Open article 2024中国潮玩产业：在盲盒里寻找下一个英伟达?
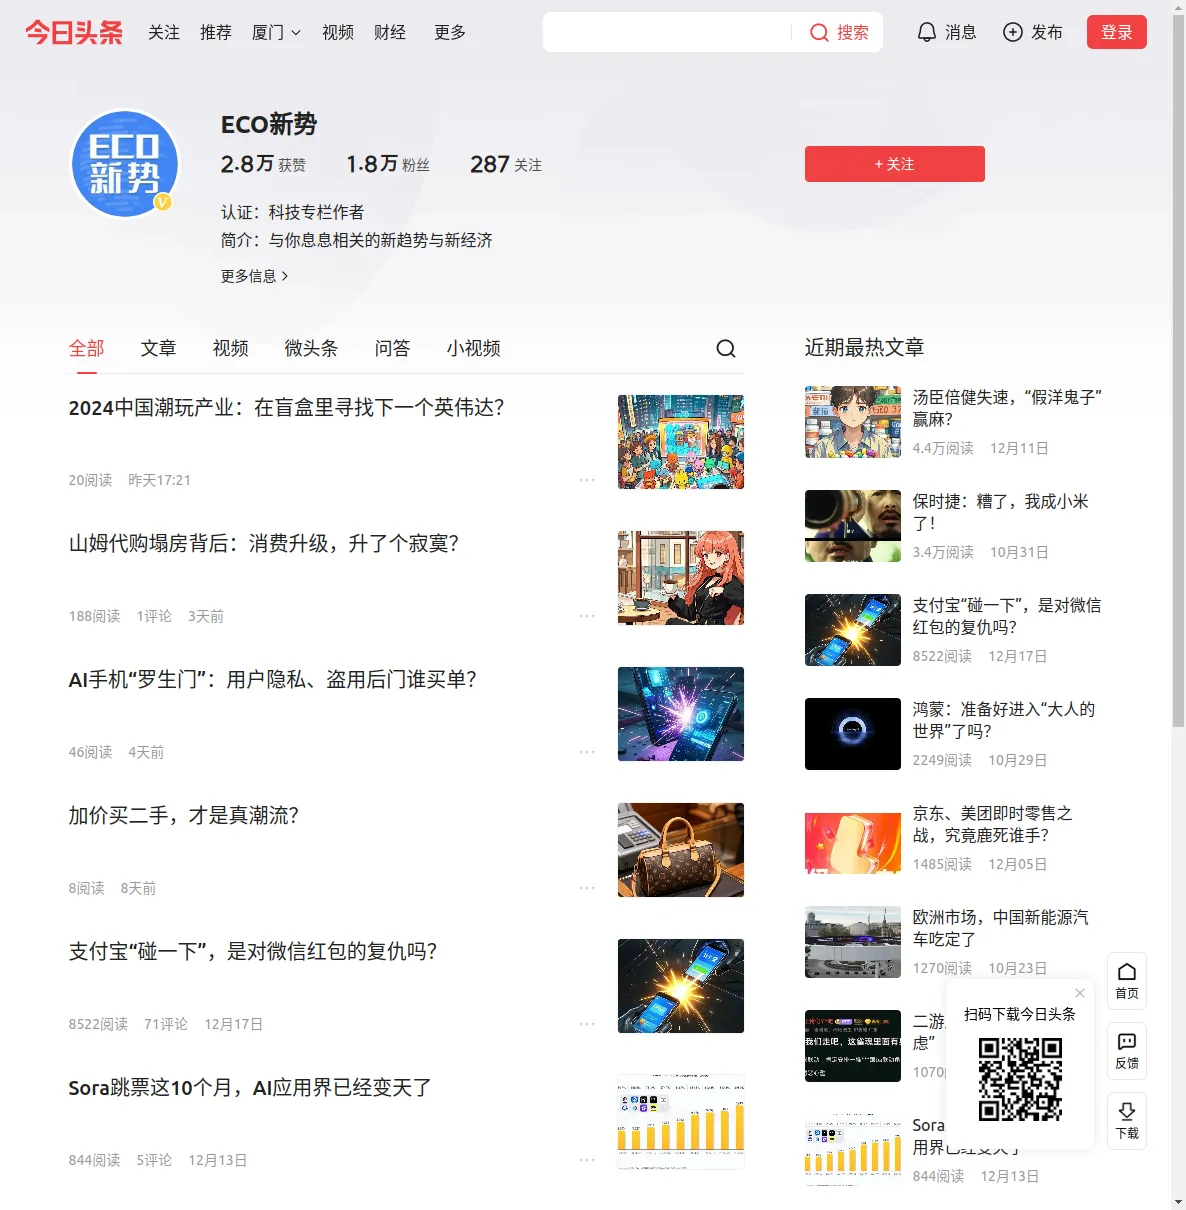 287,408
